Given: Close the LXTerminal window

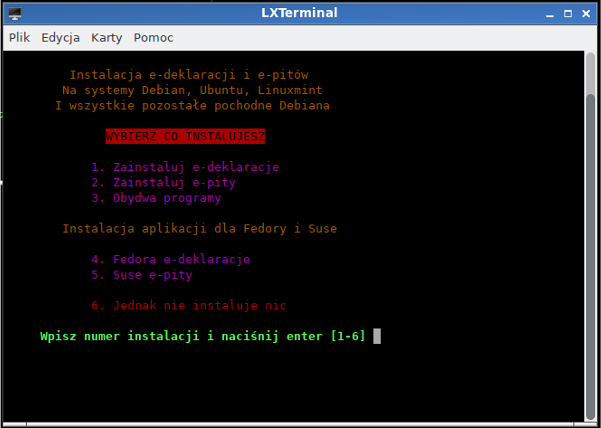Looking at the screenshot, I should click(x=586, y=14).
